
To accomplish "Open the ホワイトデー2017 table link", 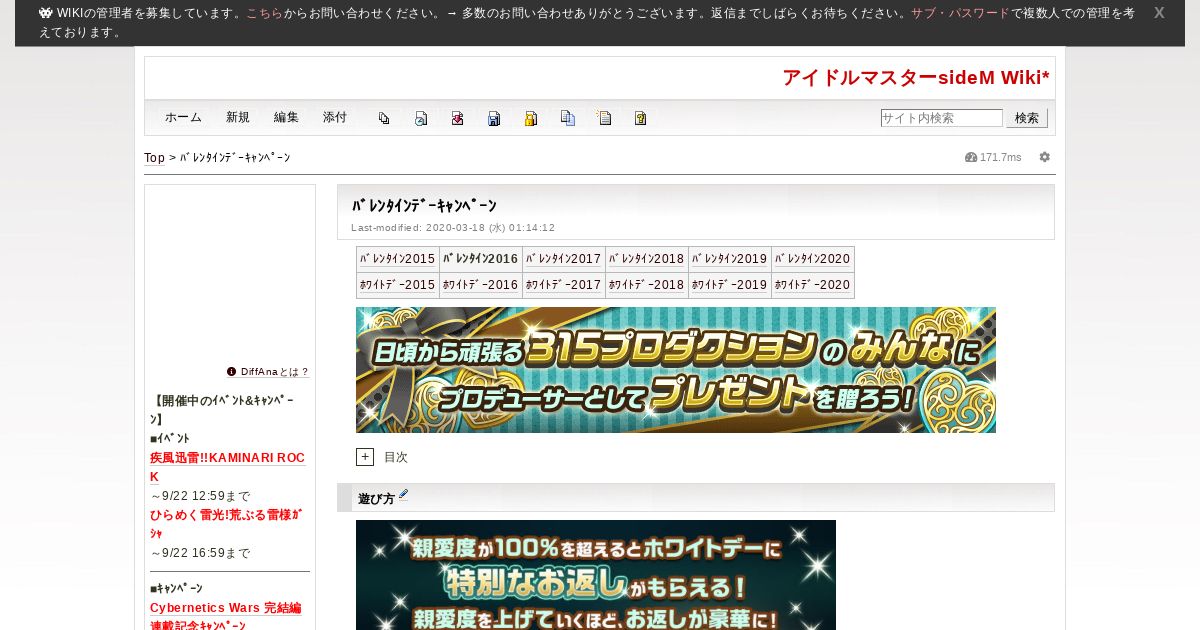I will (564, 285).
